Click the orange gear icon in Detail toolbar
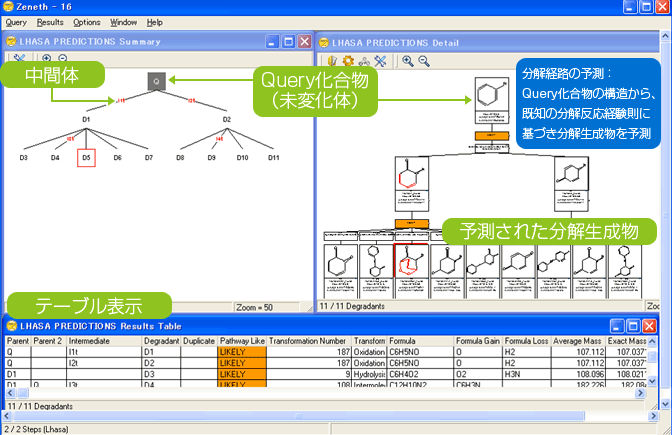The image size is (672, 435). (x=348, y=61)
